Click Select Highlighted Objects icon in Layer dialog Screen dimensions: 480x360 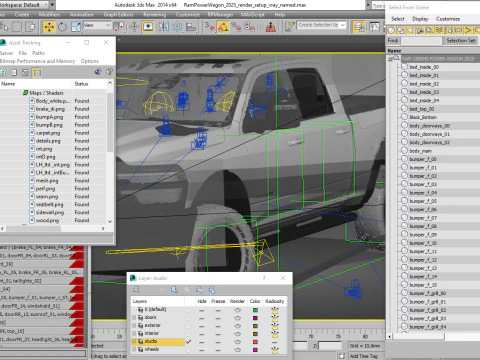(x=174, y=290)
